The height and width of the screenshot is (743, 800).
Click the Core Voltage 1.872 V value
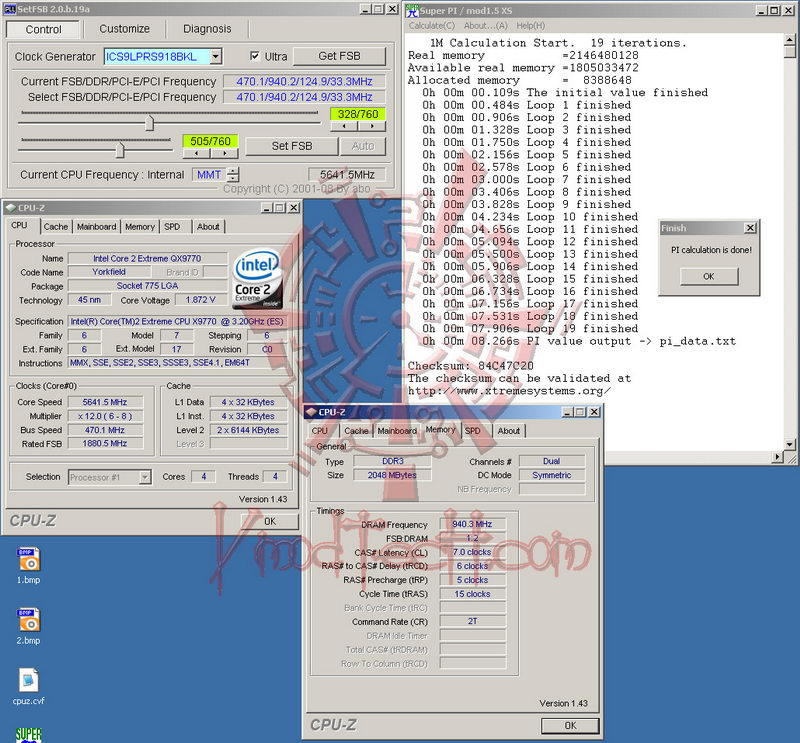(x=201, y=300)
